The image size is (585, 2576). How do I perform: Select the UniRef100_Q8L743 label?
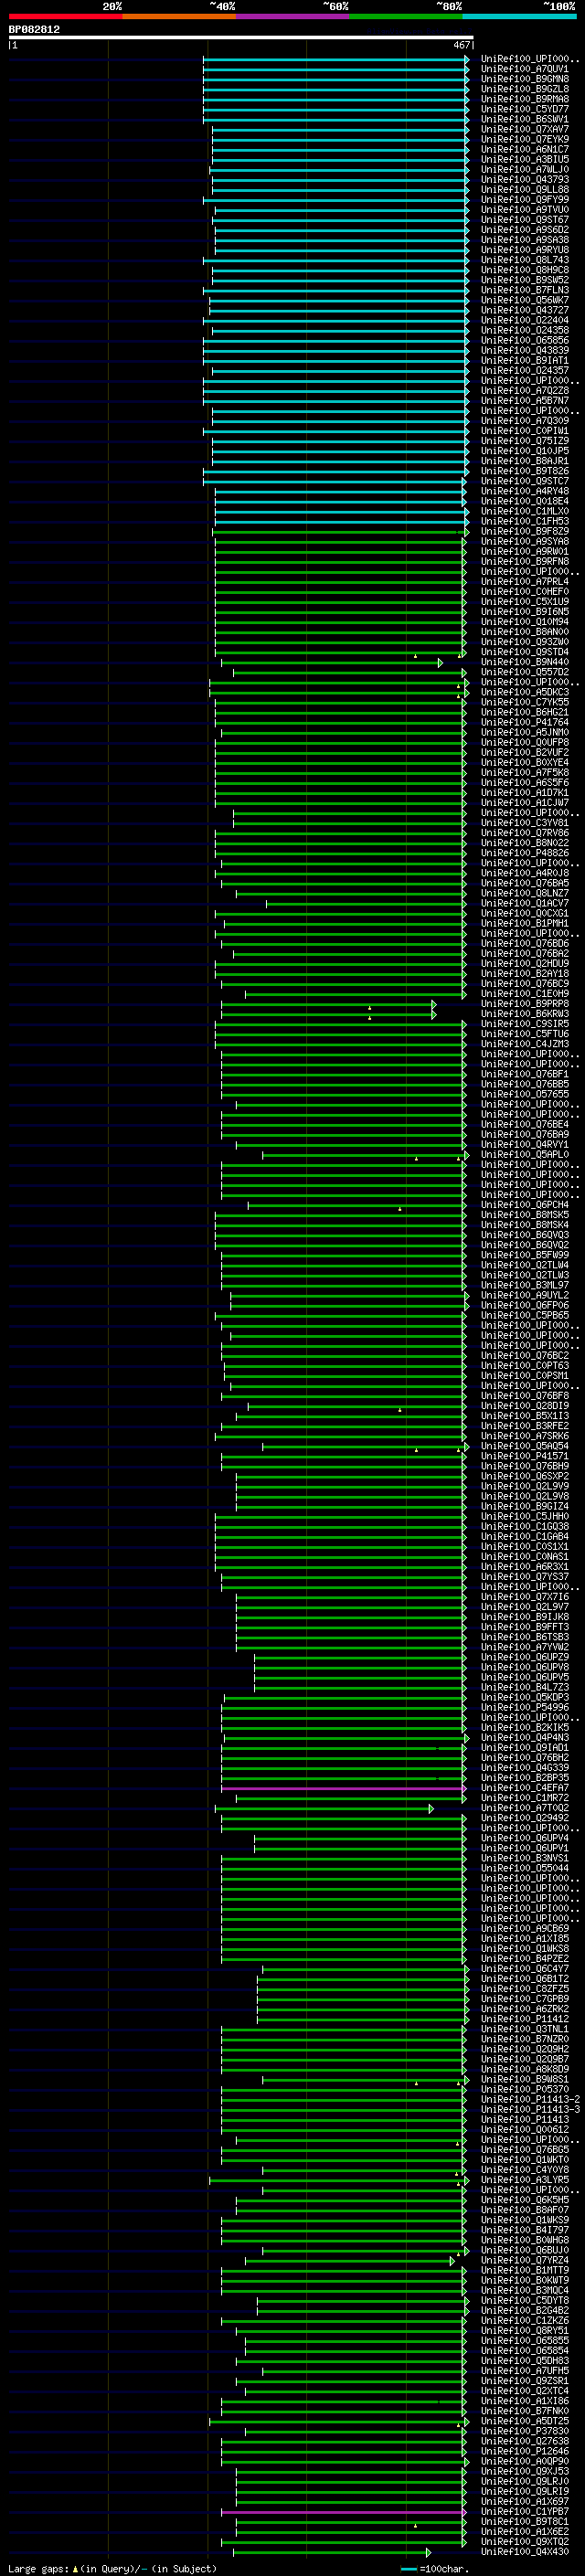[524, 260]
